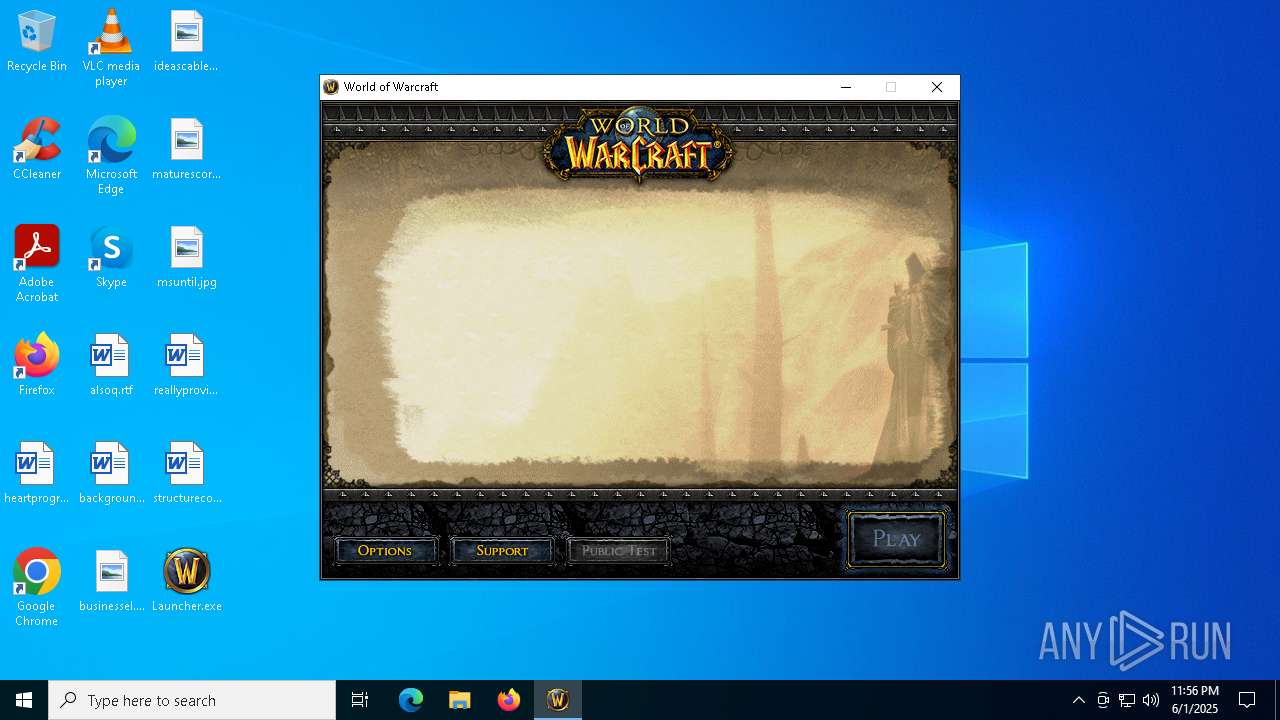Select the Microsoft Edge desktop shortcut
The image size is (1280, 720).
[111, 156]
